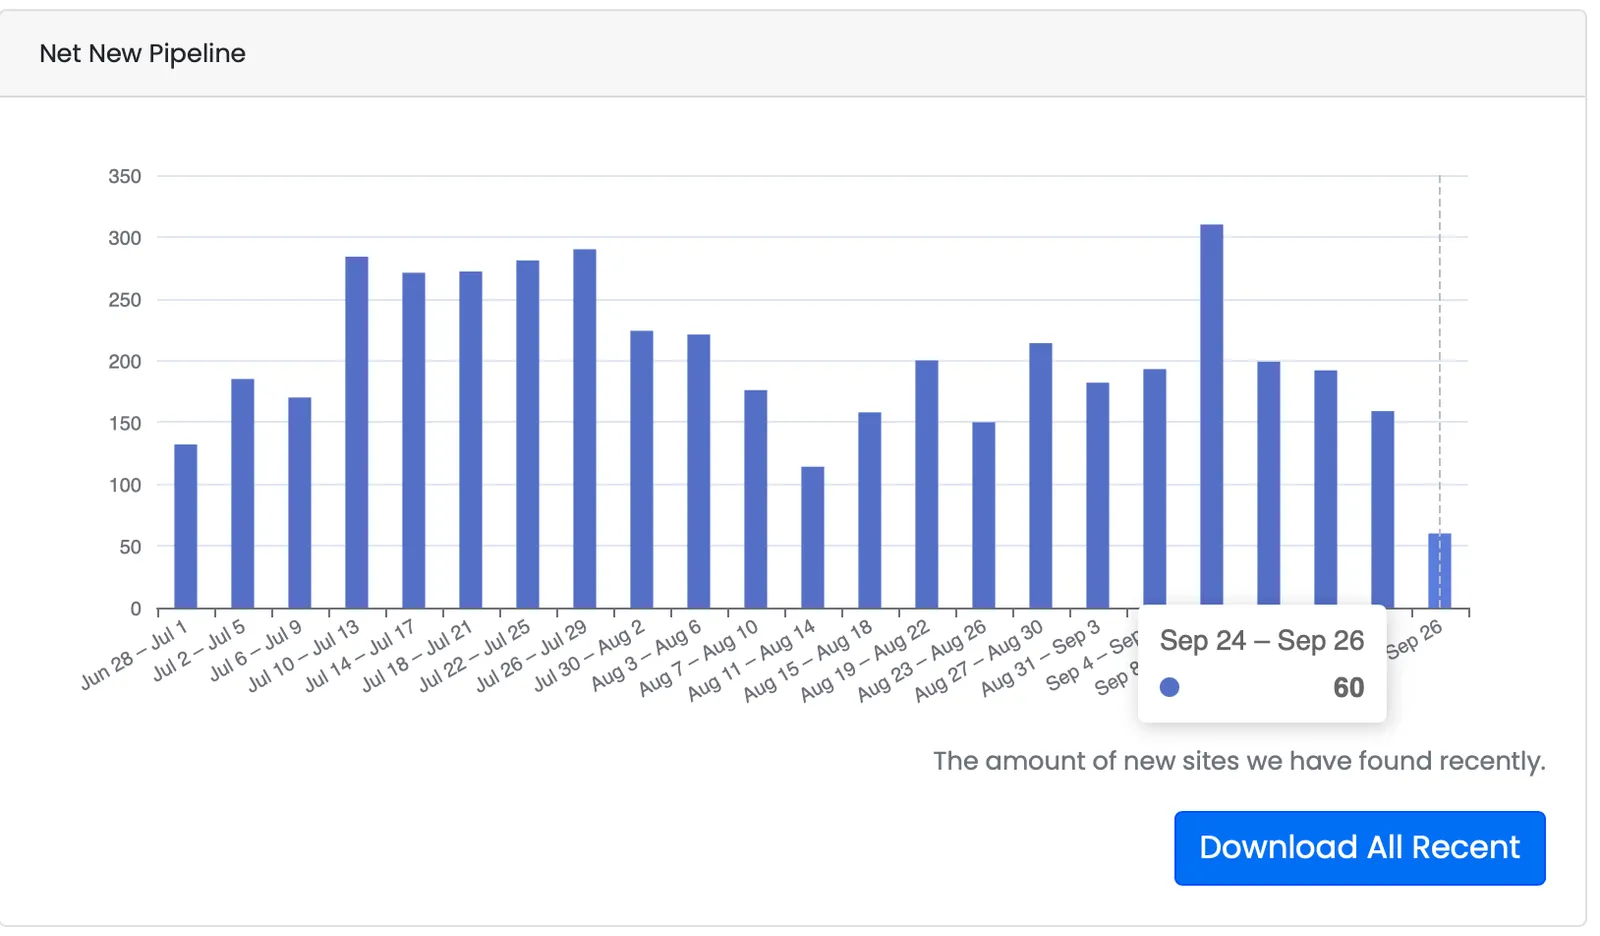
Task: Select the Aug 15 – Aug 18 bar
Action: pos(869,510)
